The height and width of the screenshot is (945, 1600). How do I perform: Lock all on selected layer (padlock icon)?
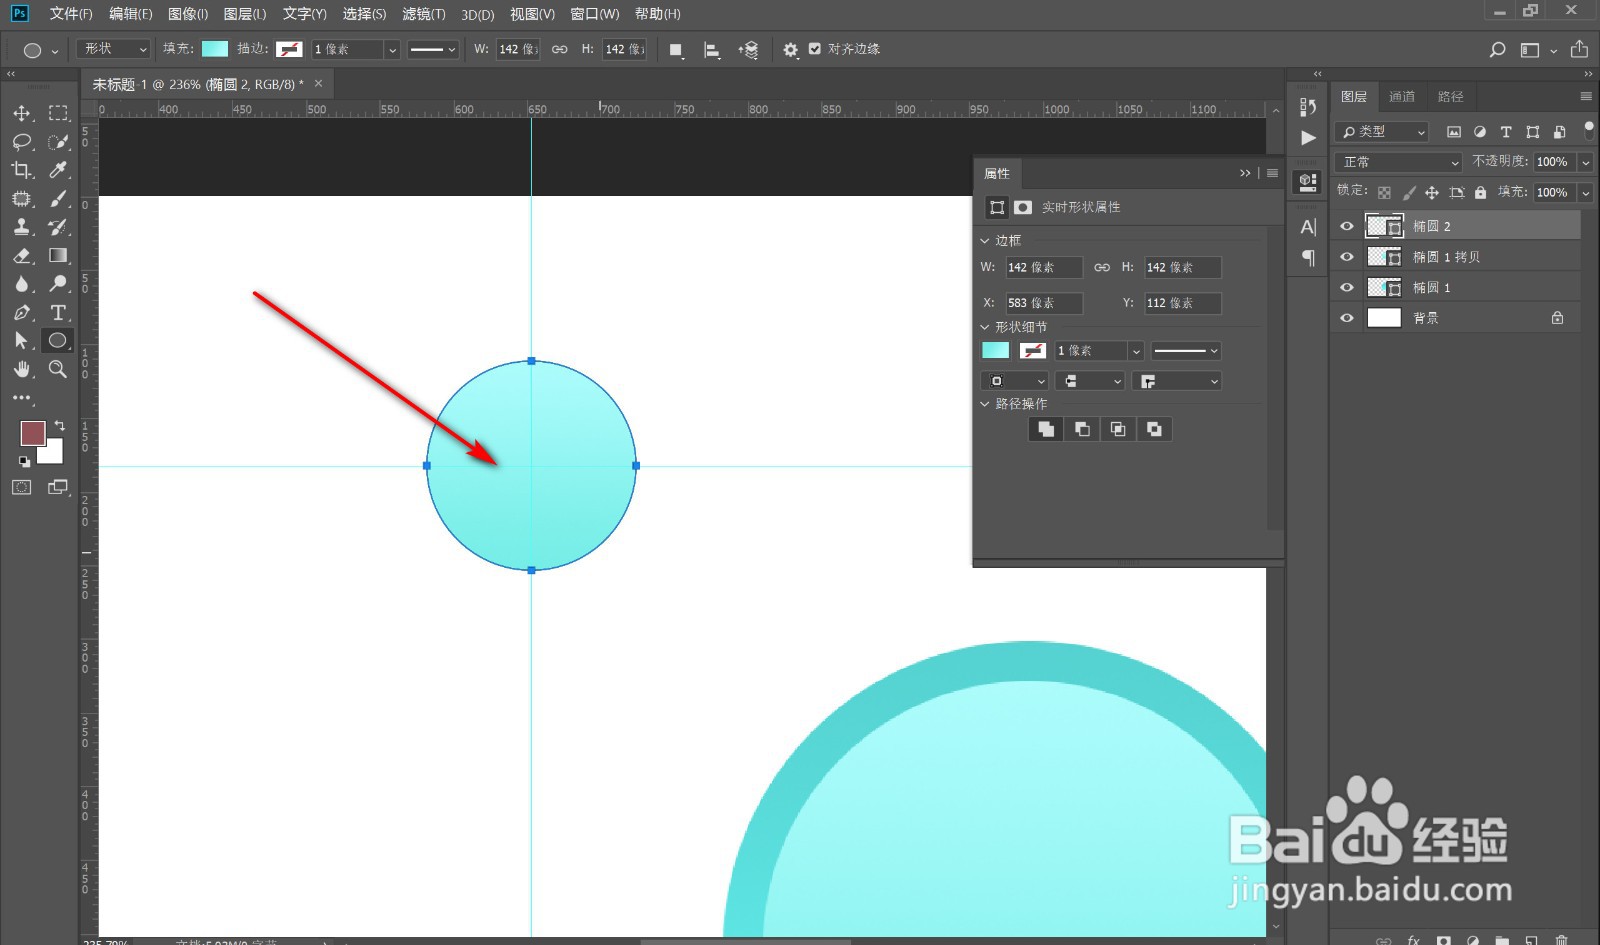click(1480, 192)
